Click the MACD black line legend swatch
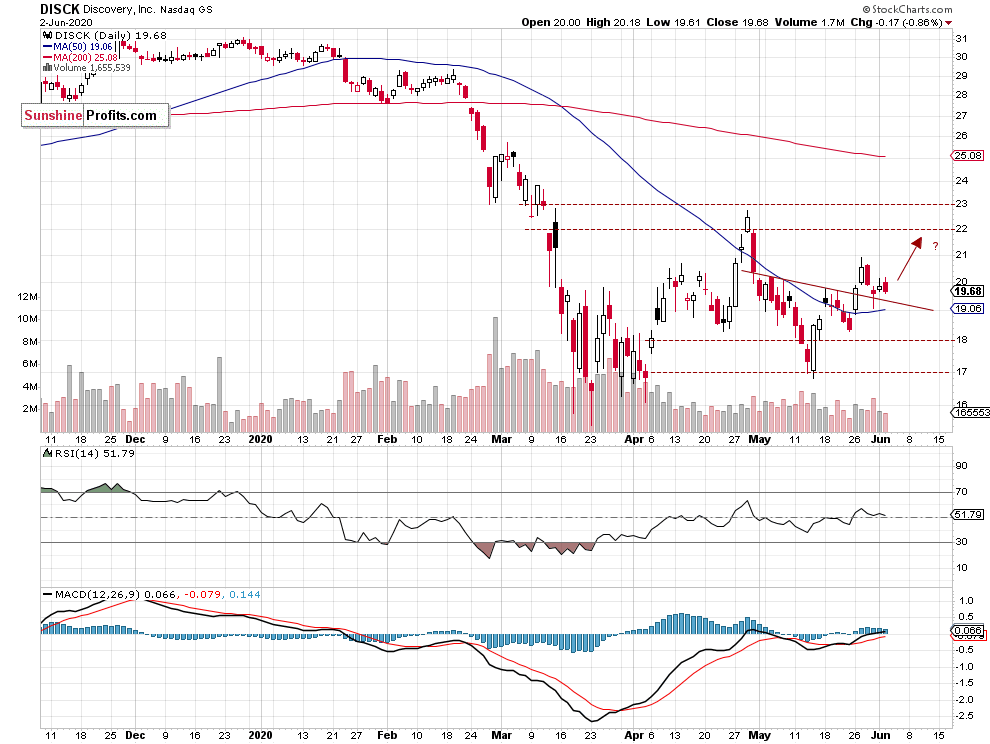990x744 pixels. point(47,594)
